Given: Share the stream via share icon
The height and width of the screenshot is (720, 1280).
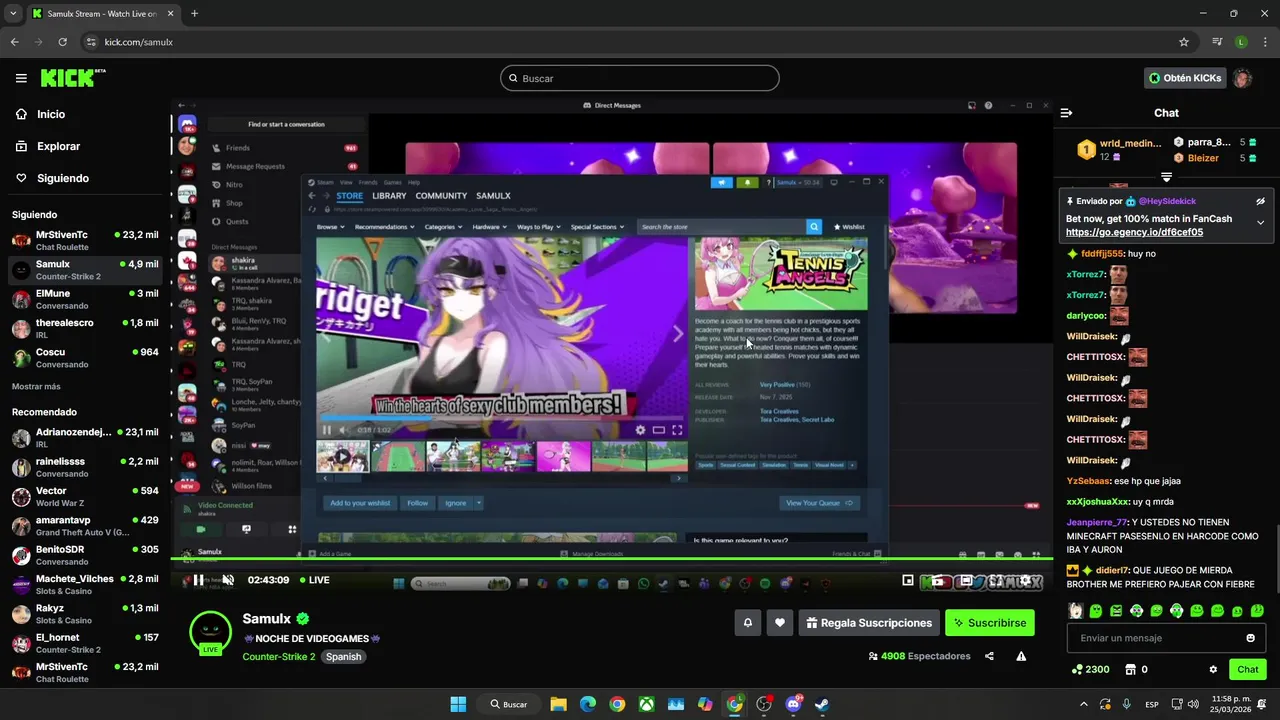Looking at the screenshot, I should pyautogui.click(x=989, y=656).
